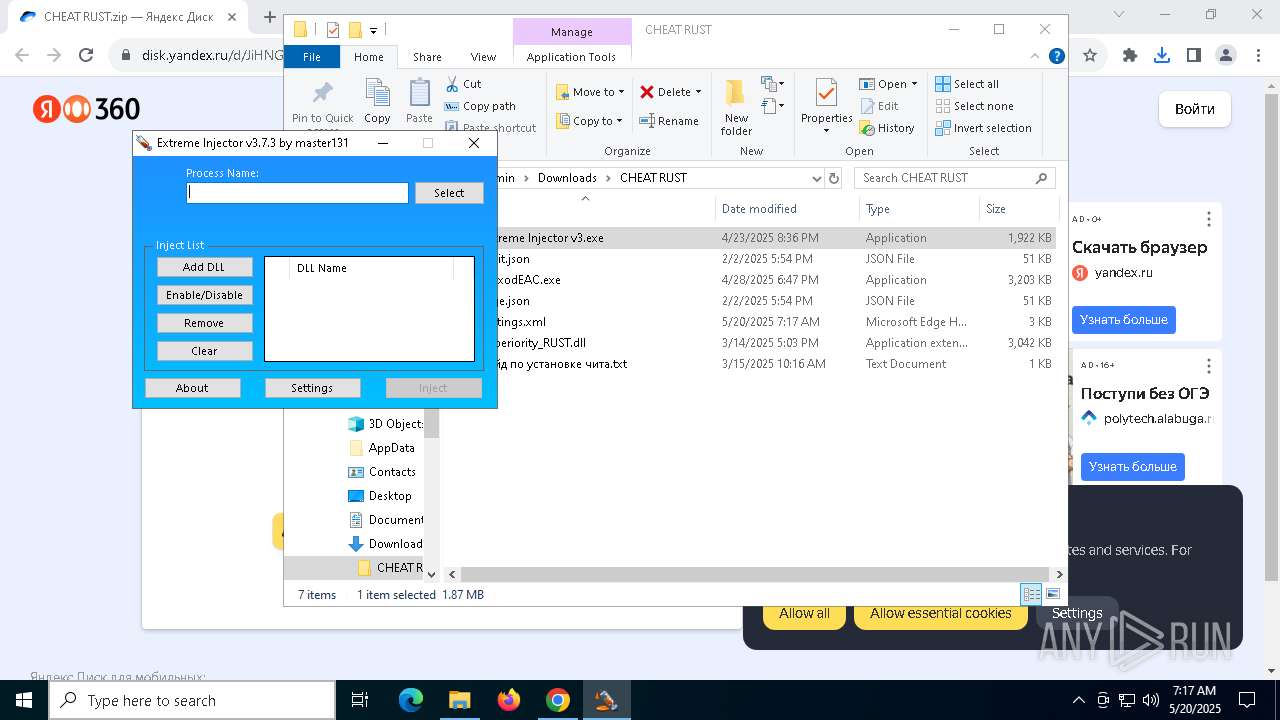Switch to Share ribbon tab
Image resolution: width=1280 pixels, height=720 pixels.
pyautogui.click(x=427, y=57)
